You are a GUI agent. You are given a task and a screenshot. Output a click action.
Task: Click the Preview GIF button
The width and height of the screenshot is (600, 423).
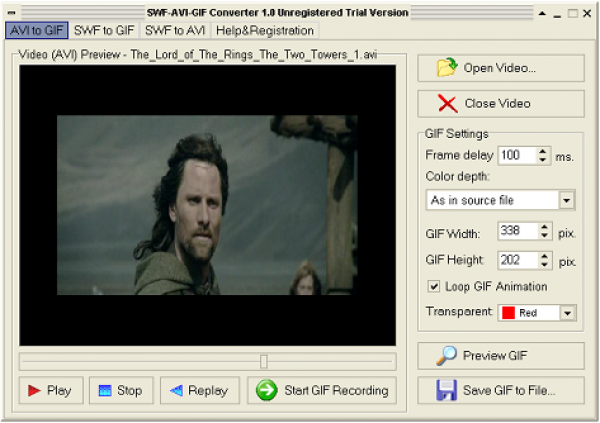[501, 356]
